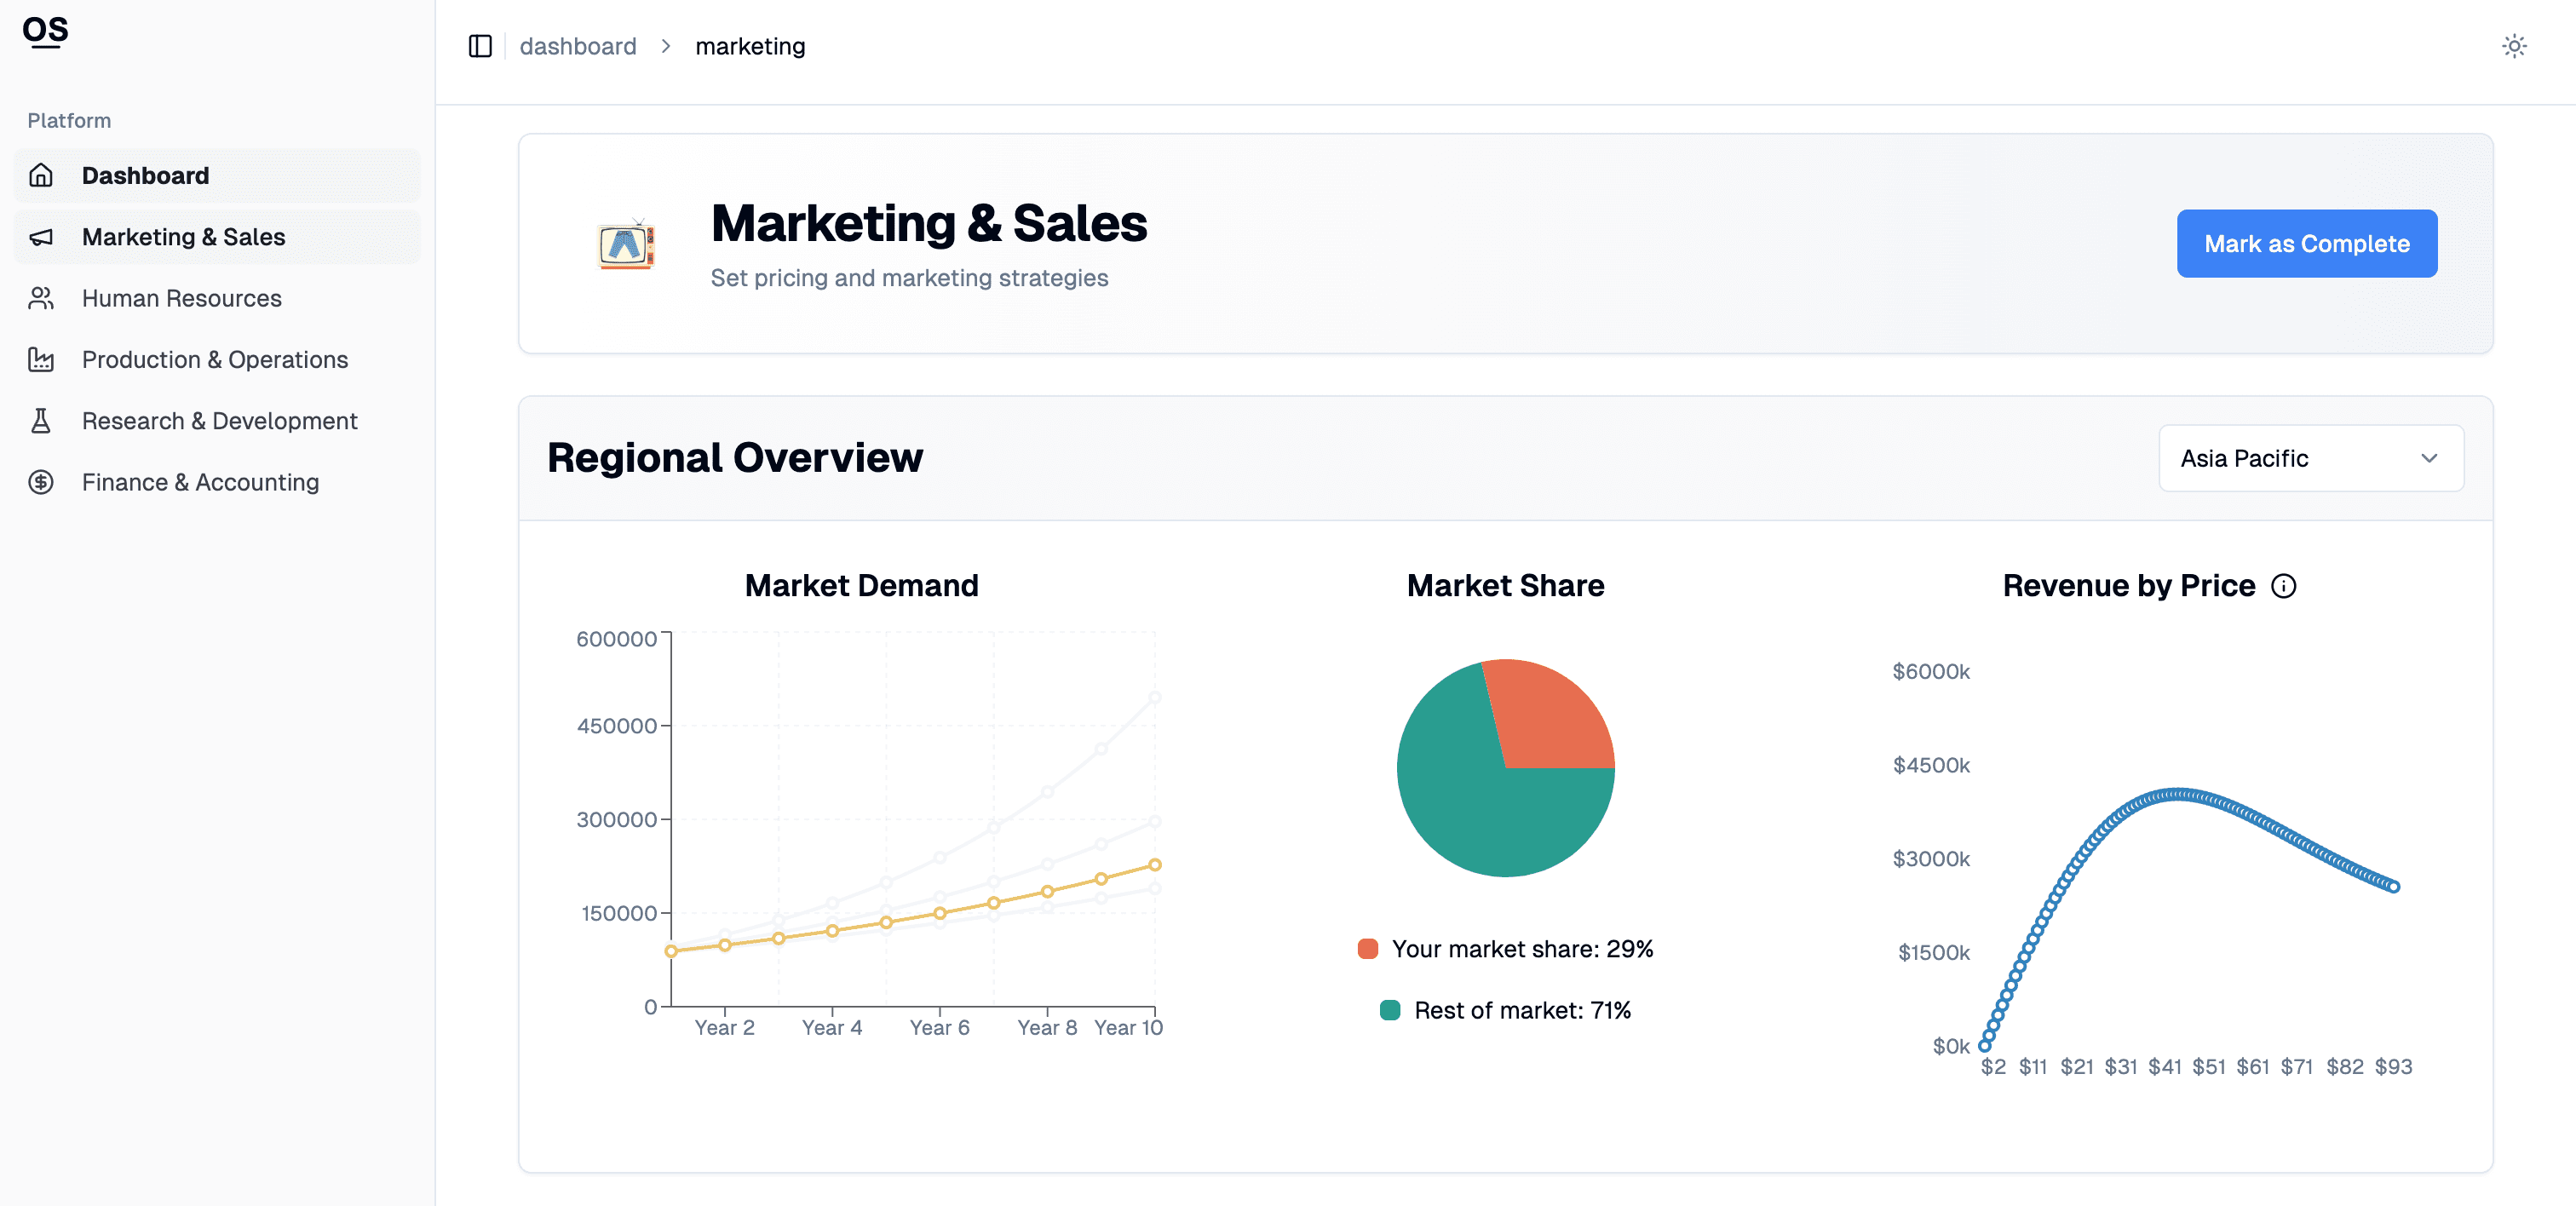Open the Revenue by Price info icon
The width and height of the screenshot is (2576, 1206).
[x=2283, y=586]
